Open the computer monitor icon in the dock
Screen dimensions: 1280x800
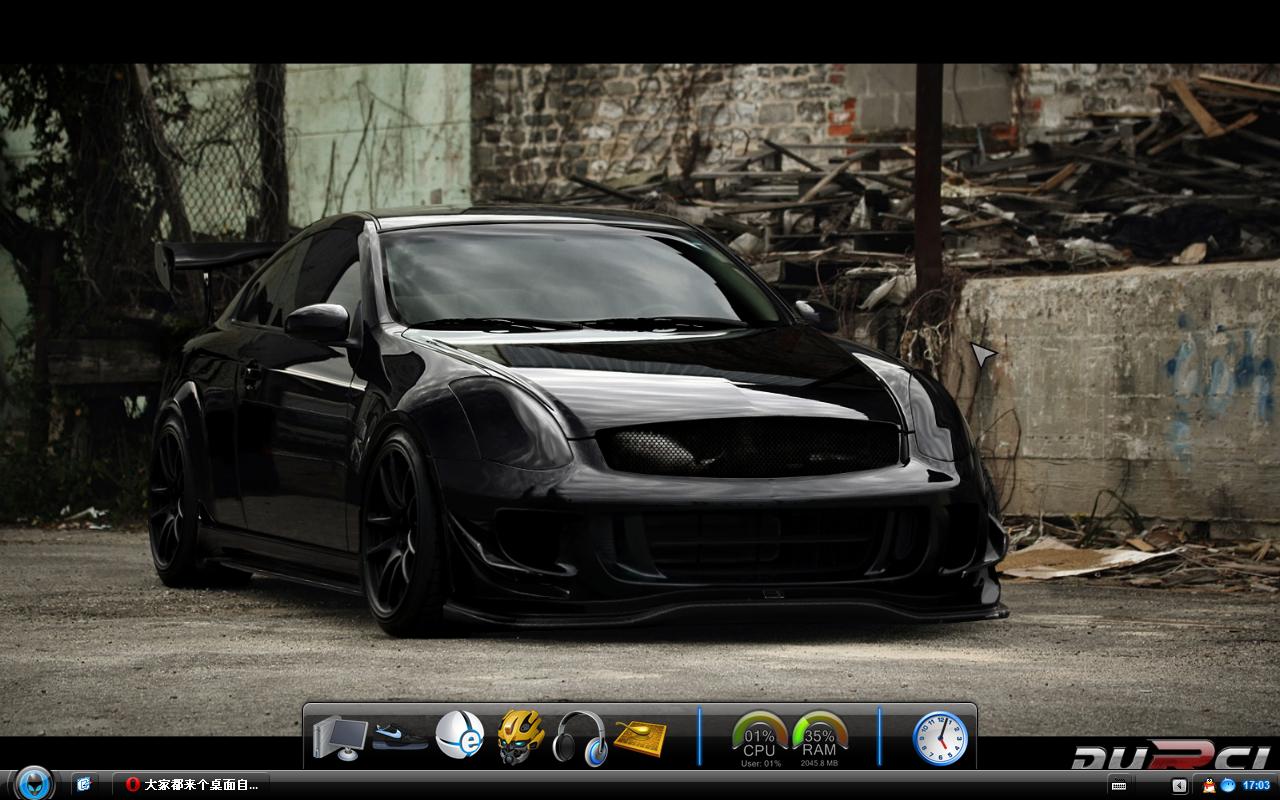(x=339, y=737)
